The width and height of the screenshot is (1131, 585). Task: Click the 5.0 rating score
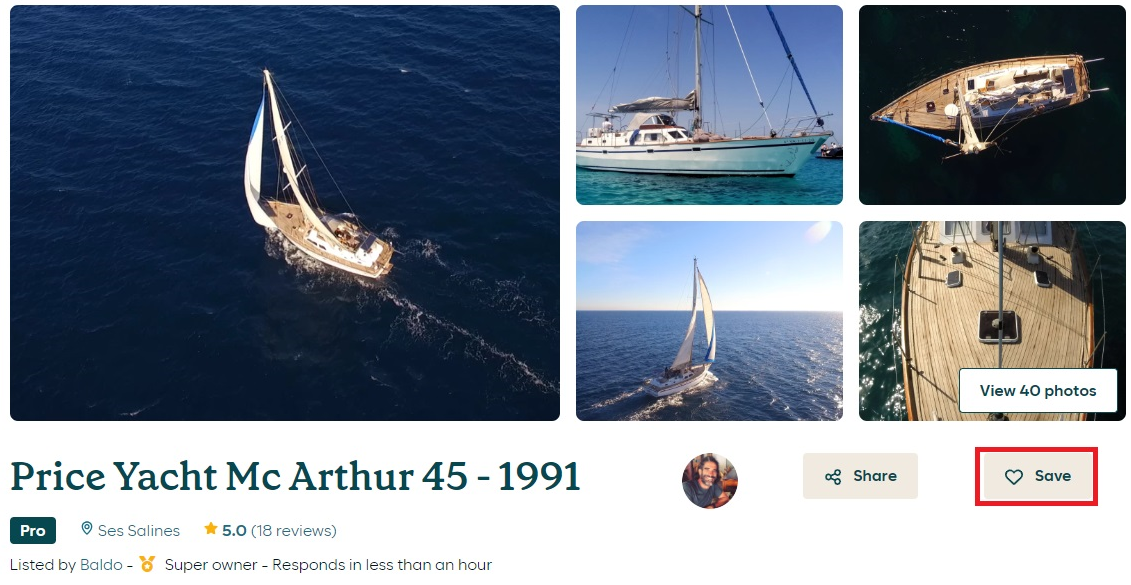click(x=234, y=531)
